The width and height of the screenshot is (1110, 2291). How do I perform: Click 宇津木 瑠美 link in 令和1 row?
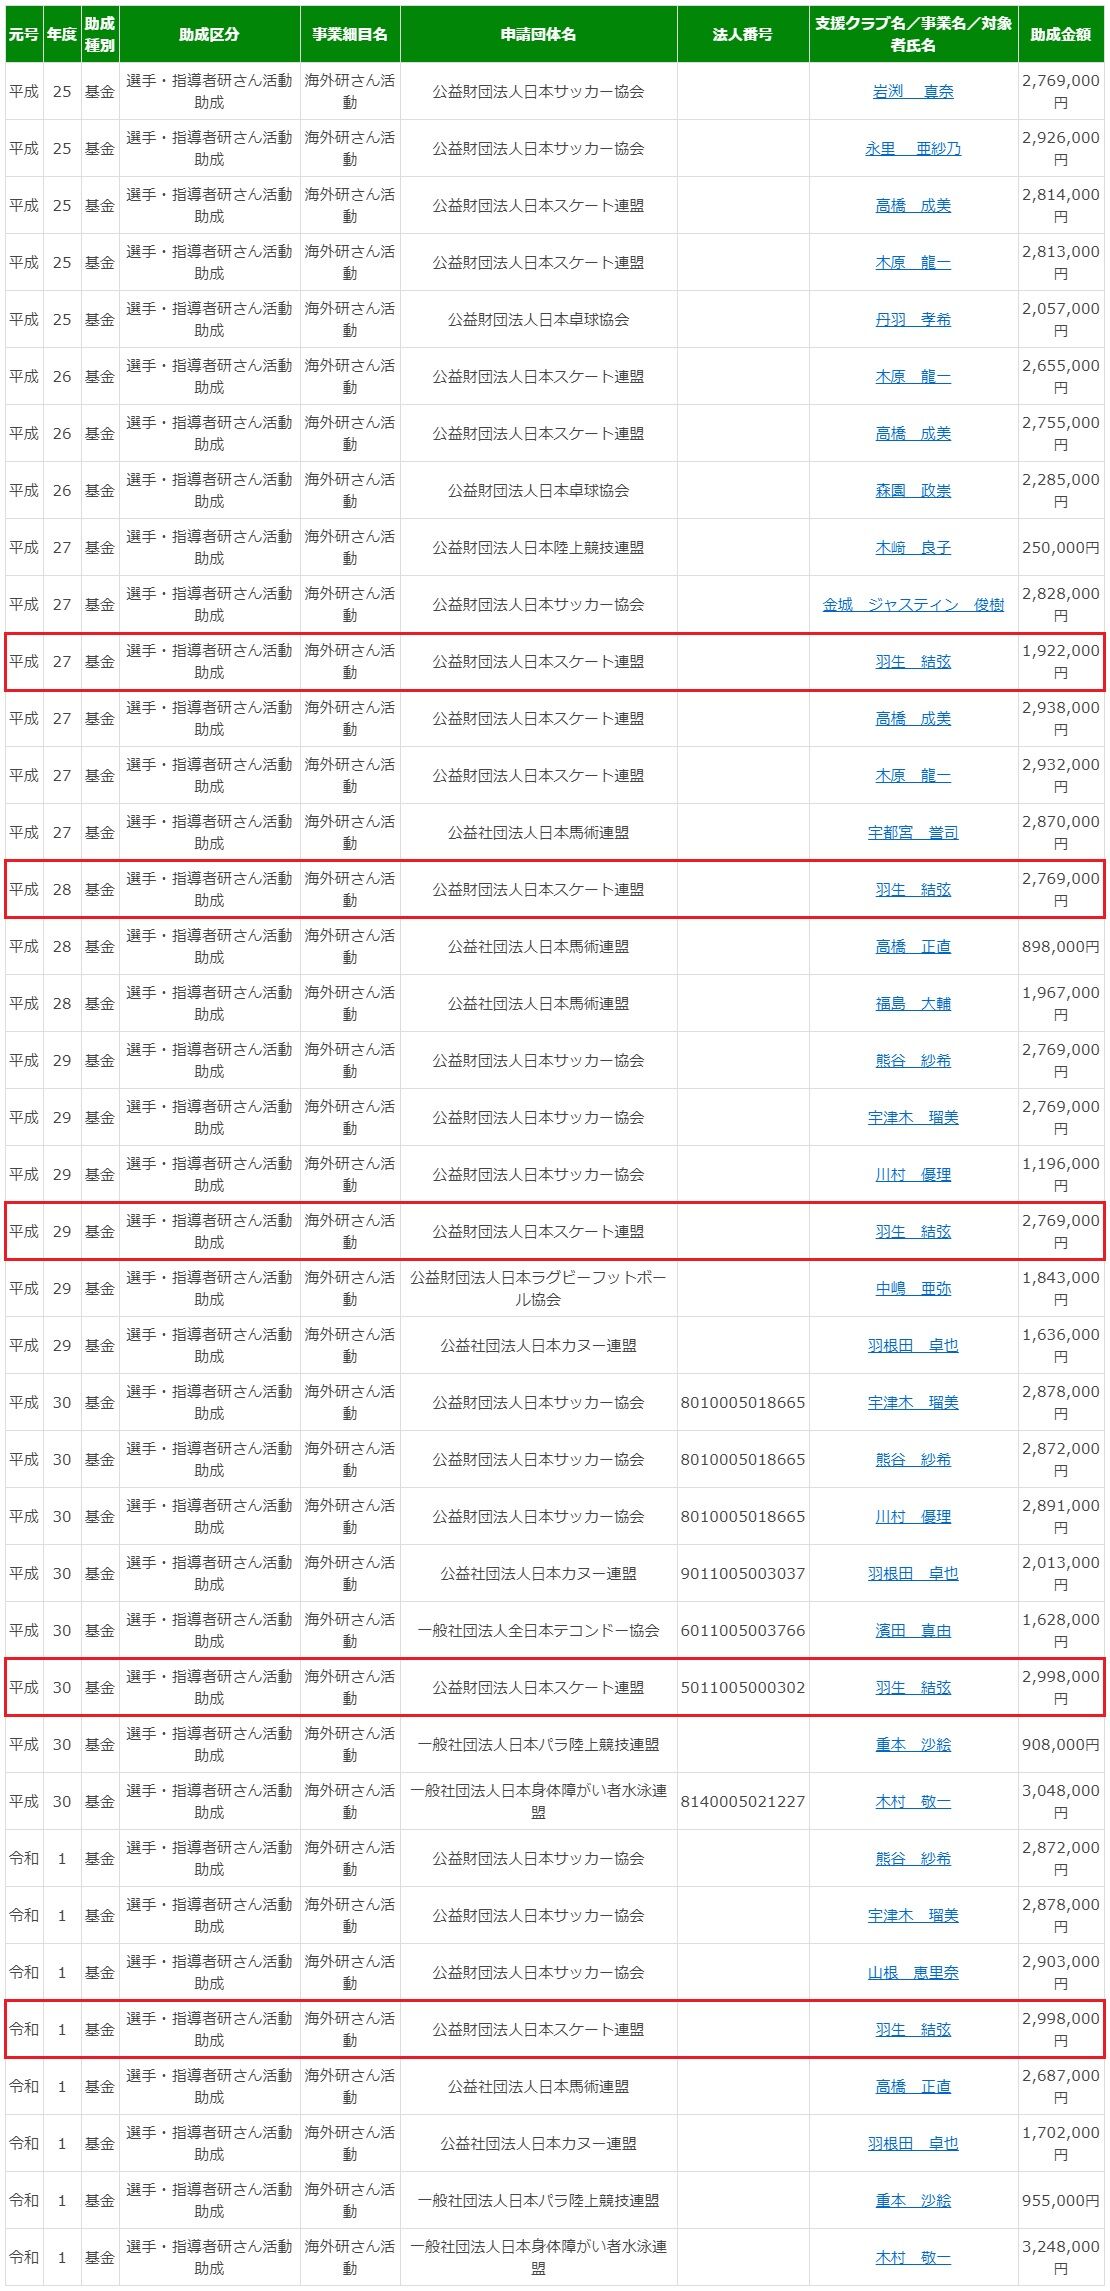(913, 1915)
